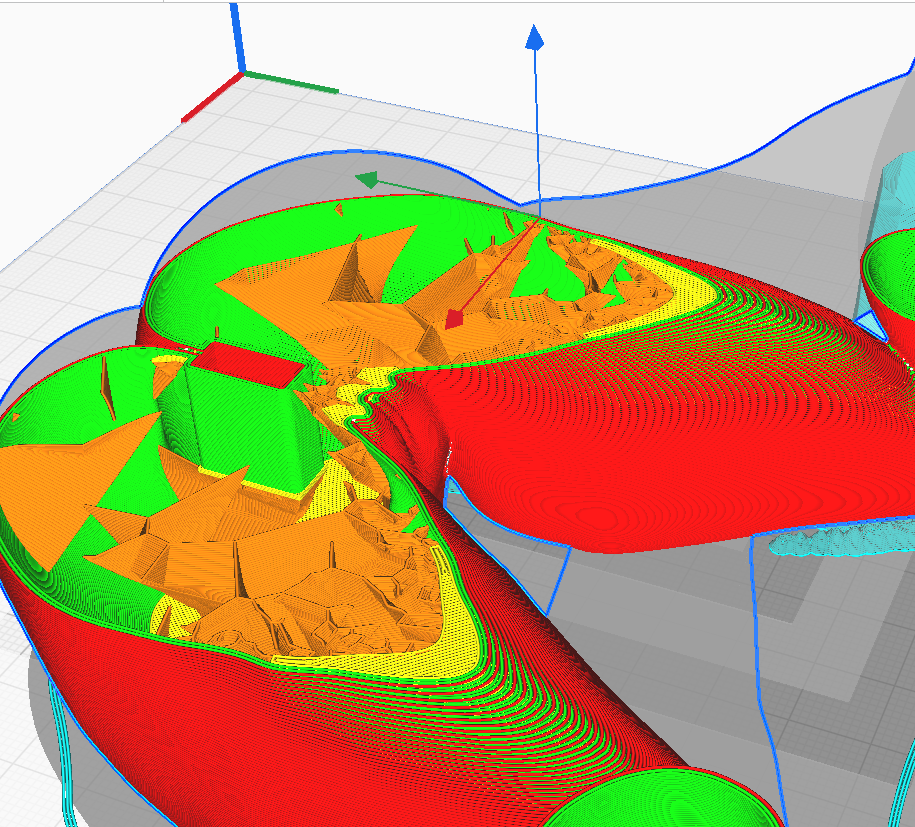The image size is (915, 827).
Task: Select the red X-axis arrow head
Action: pyautogui.click(x=455, y=318)
